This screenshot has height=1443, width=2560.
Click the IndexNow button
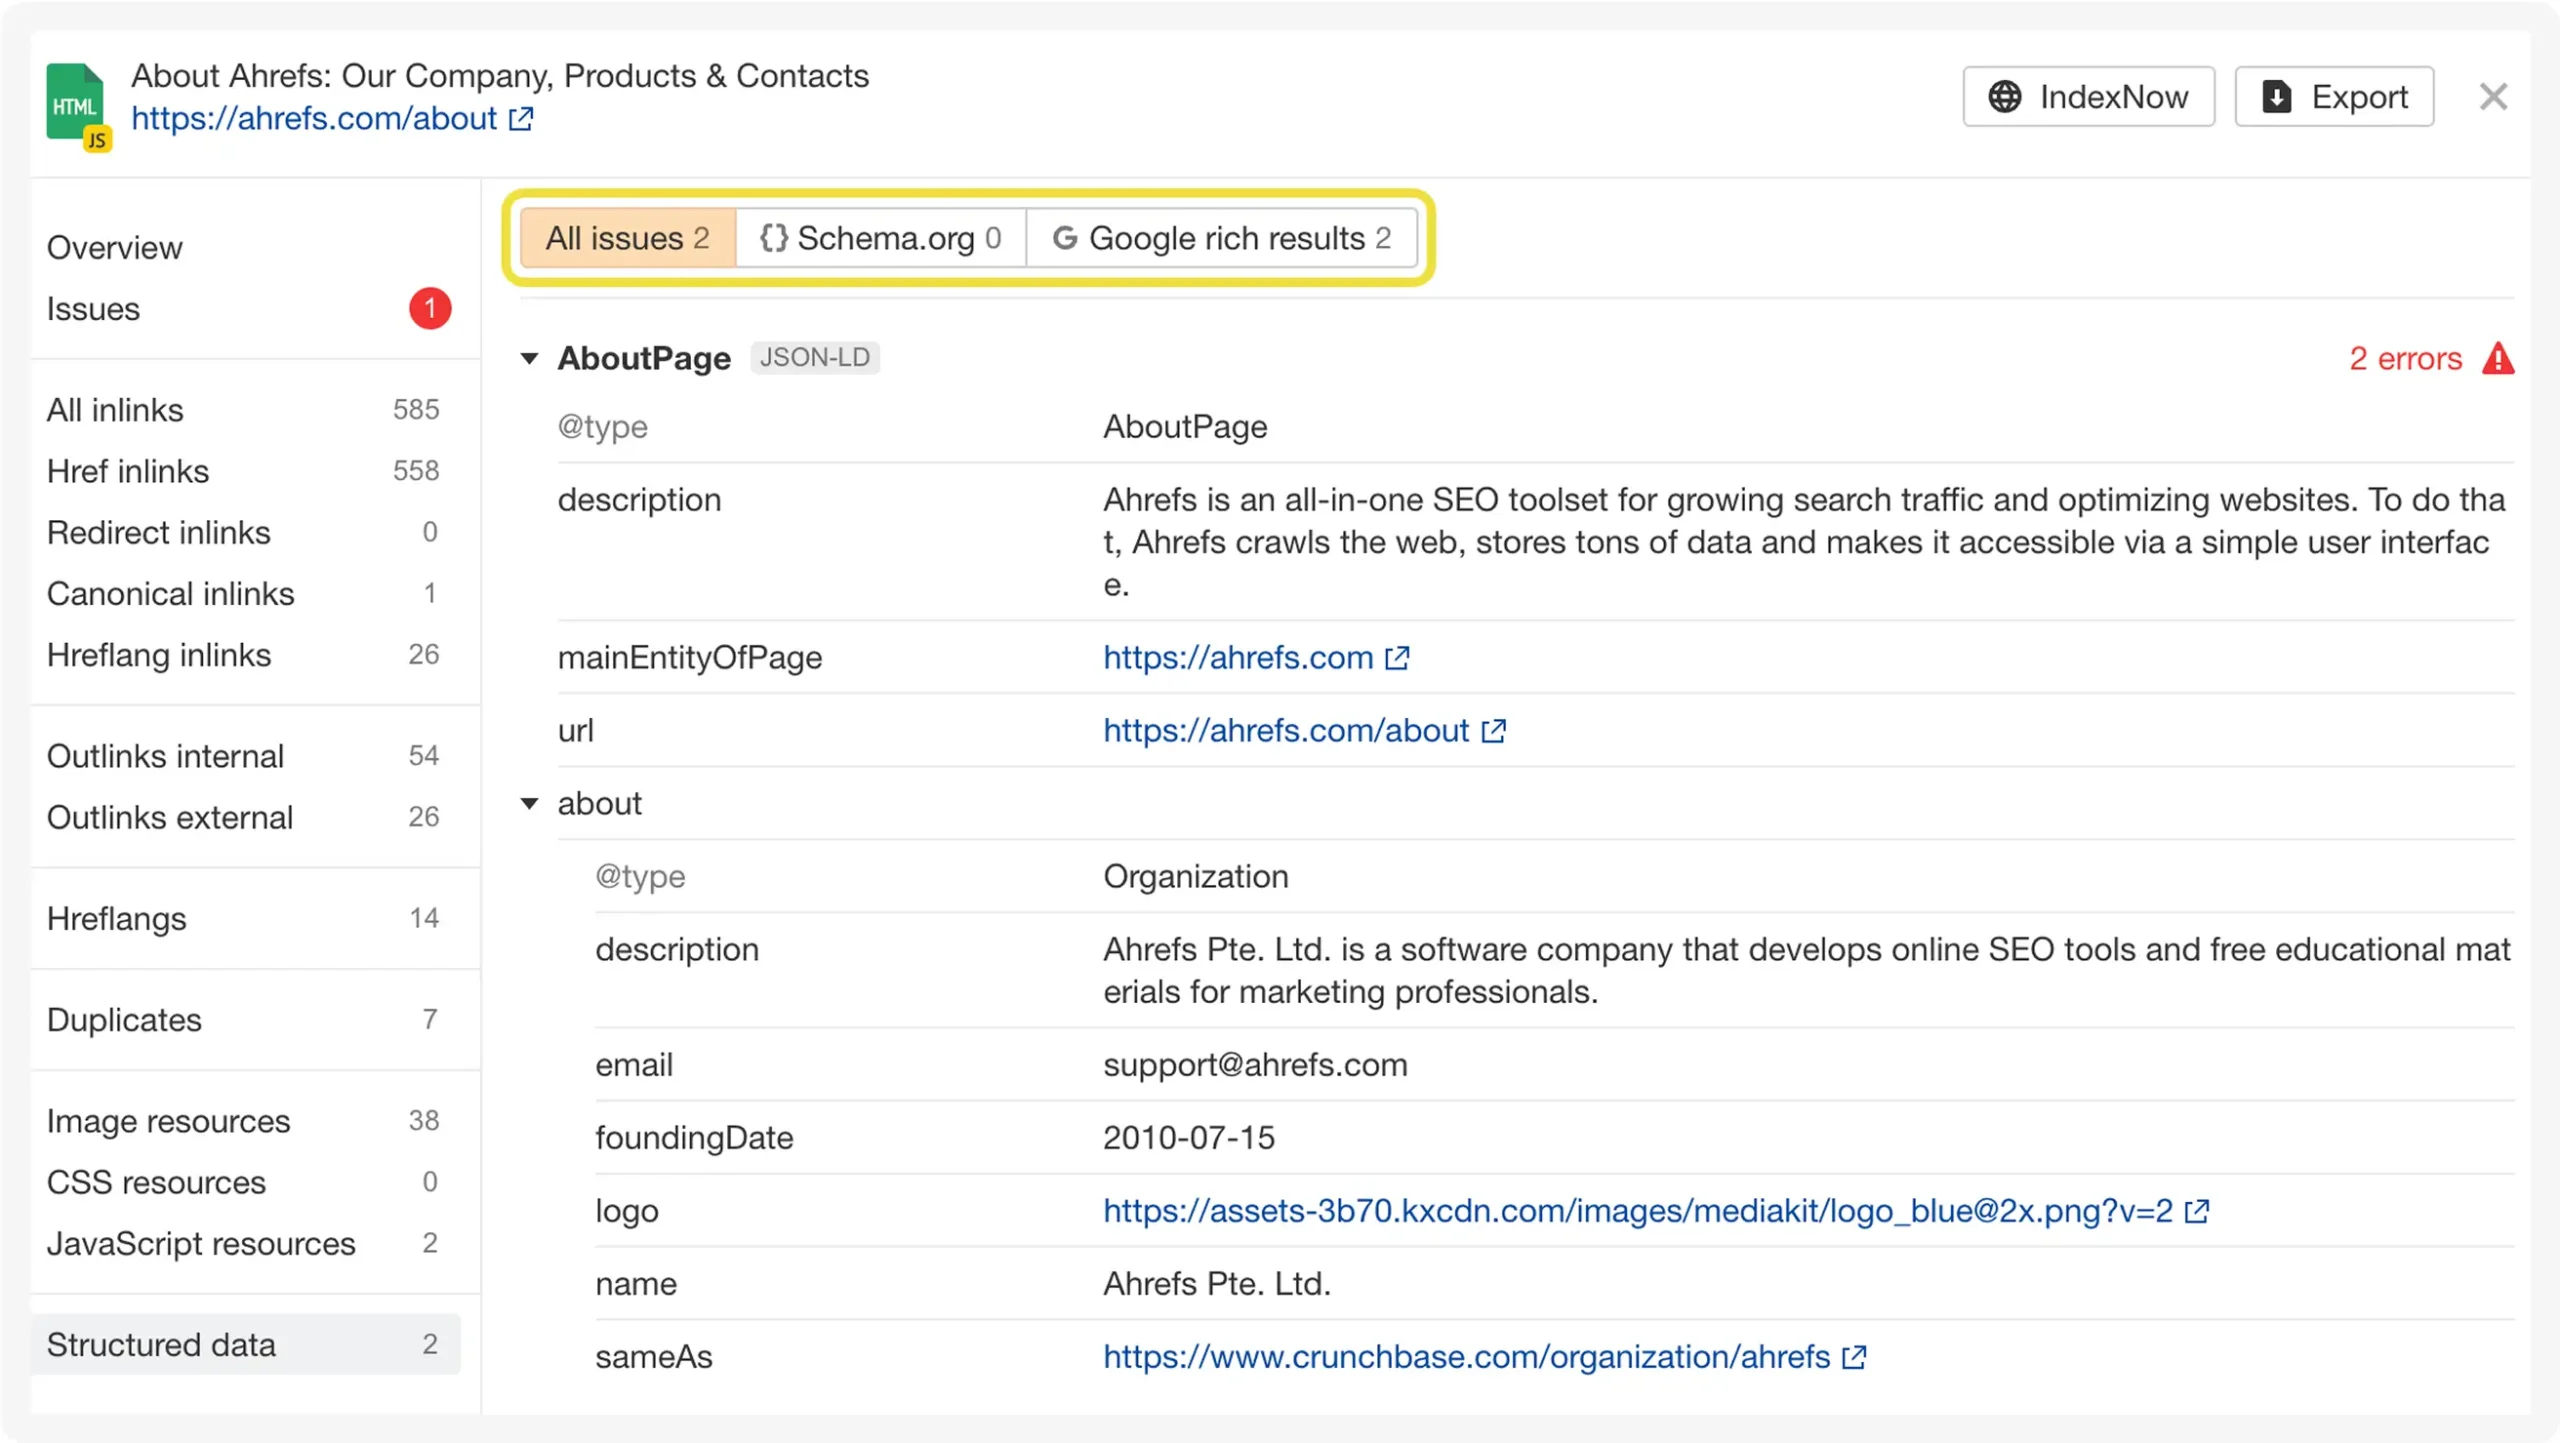[x=2088, y=97]
